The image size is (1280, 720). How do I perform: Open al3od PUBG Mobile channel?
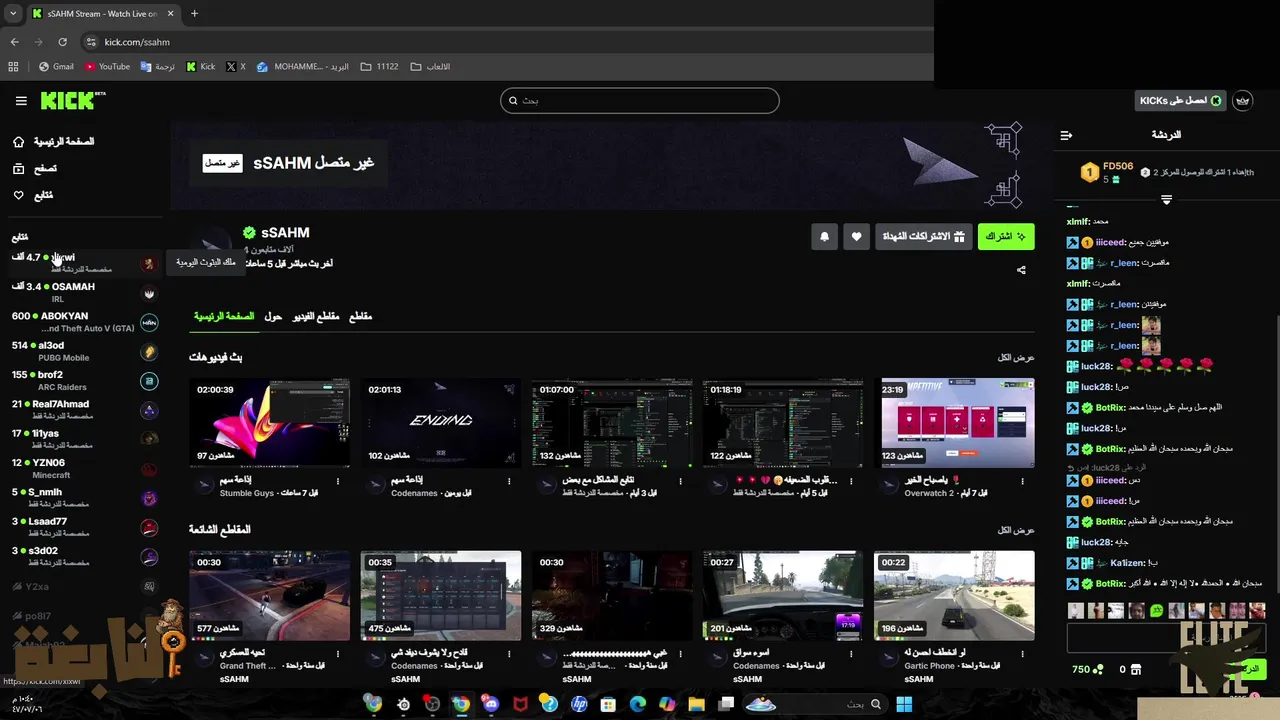pos(85,351)
